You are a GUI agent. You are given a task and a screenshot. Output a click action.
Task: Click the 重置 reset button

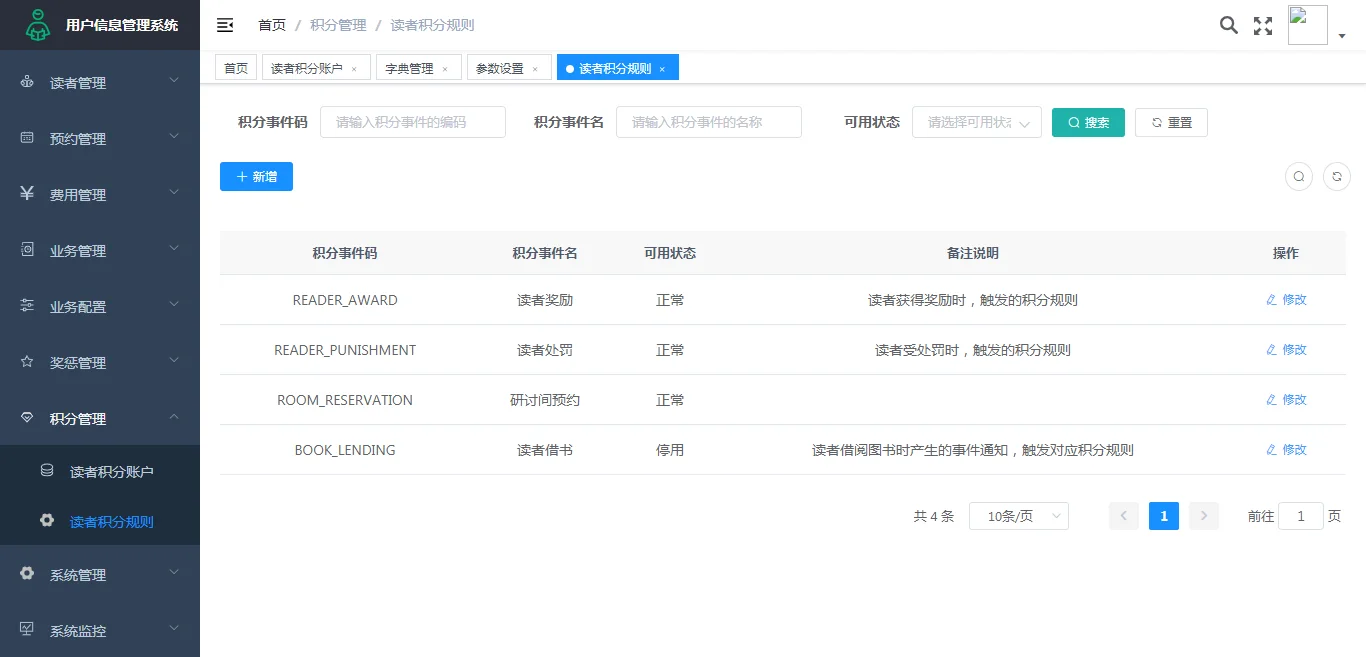tap(1171, 122)
